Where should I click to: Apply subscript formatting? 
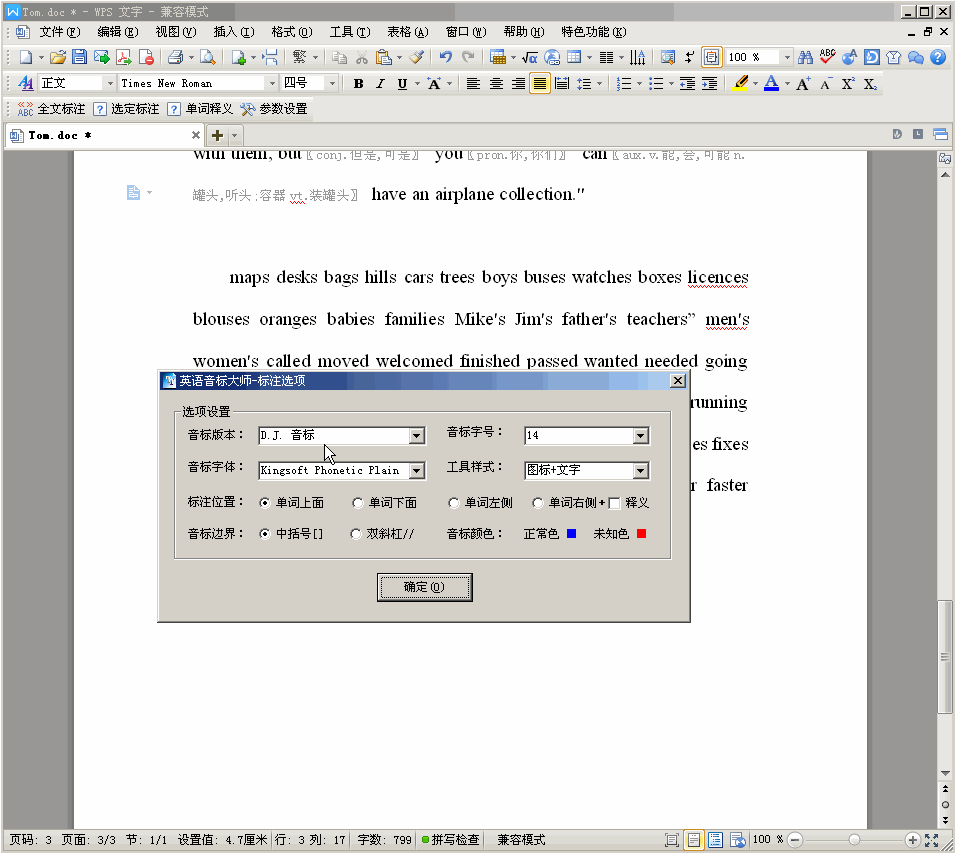click(x=870, y=83)
